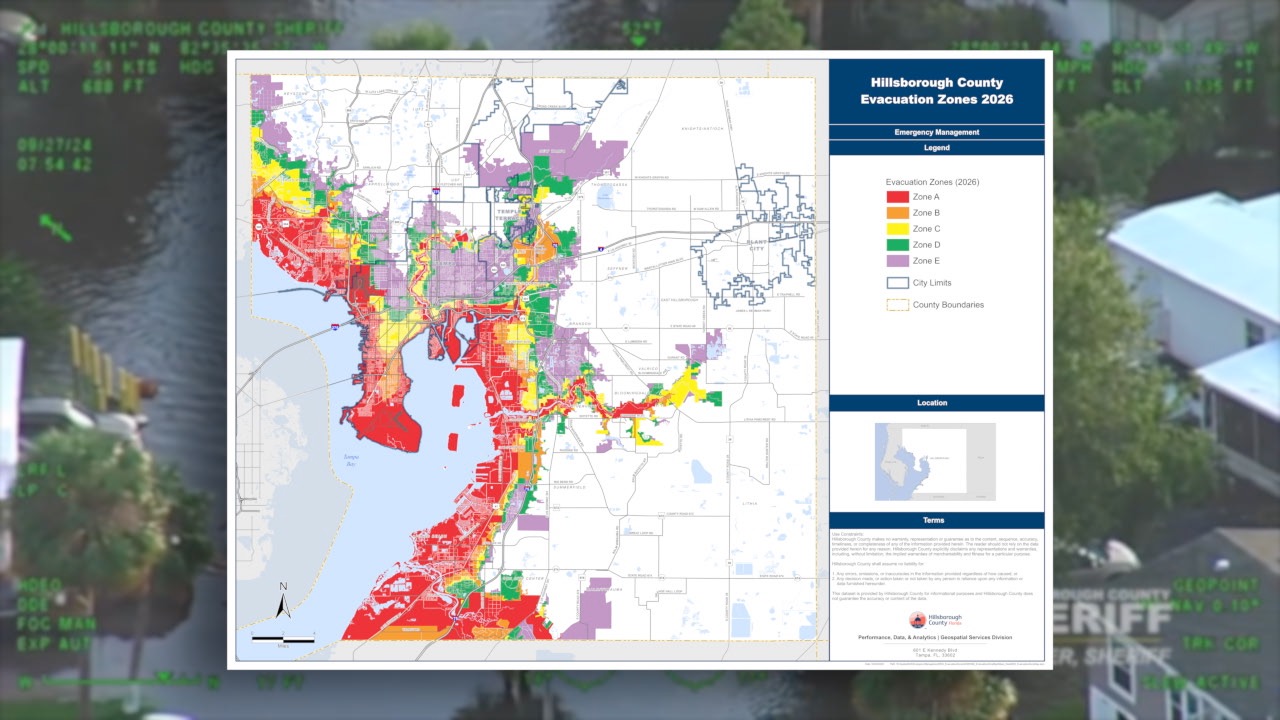Click the 'SUMMERFIELD' label on the map

pos(569,487)
